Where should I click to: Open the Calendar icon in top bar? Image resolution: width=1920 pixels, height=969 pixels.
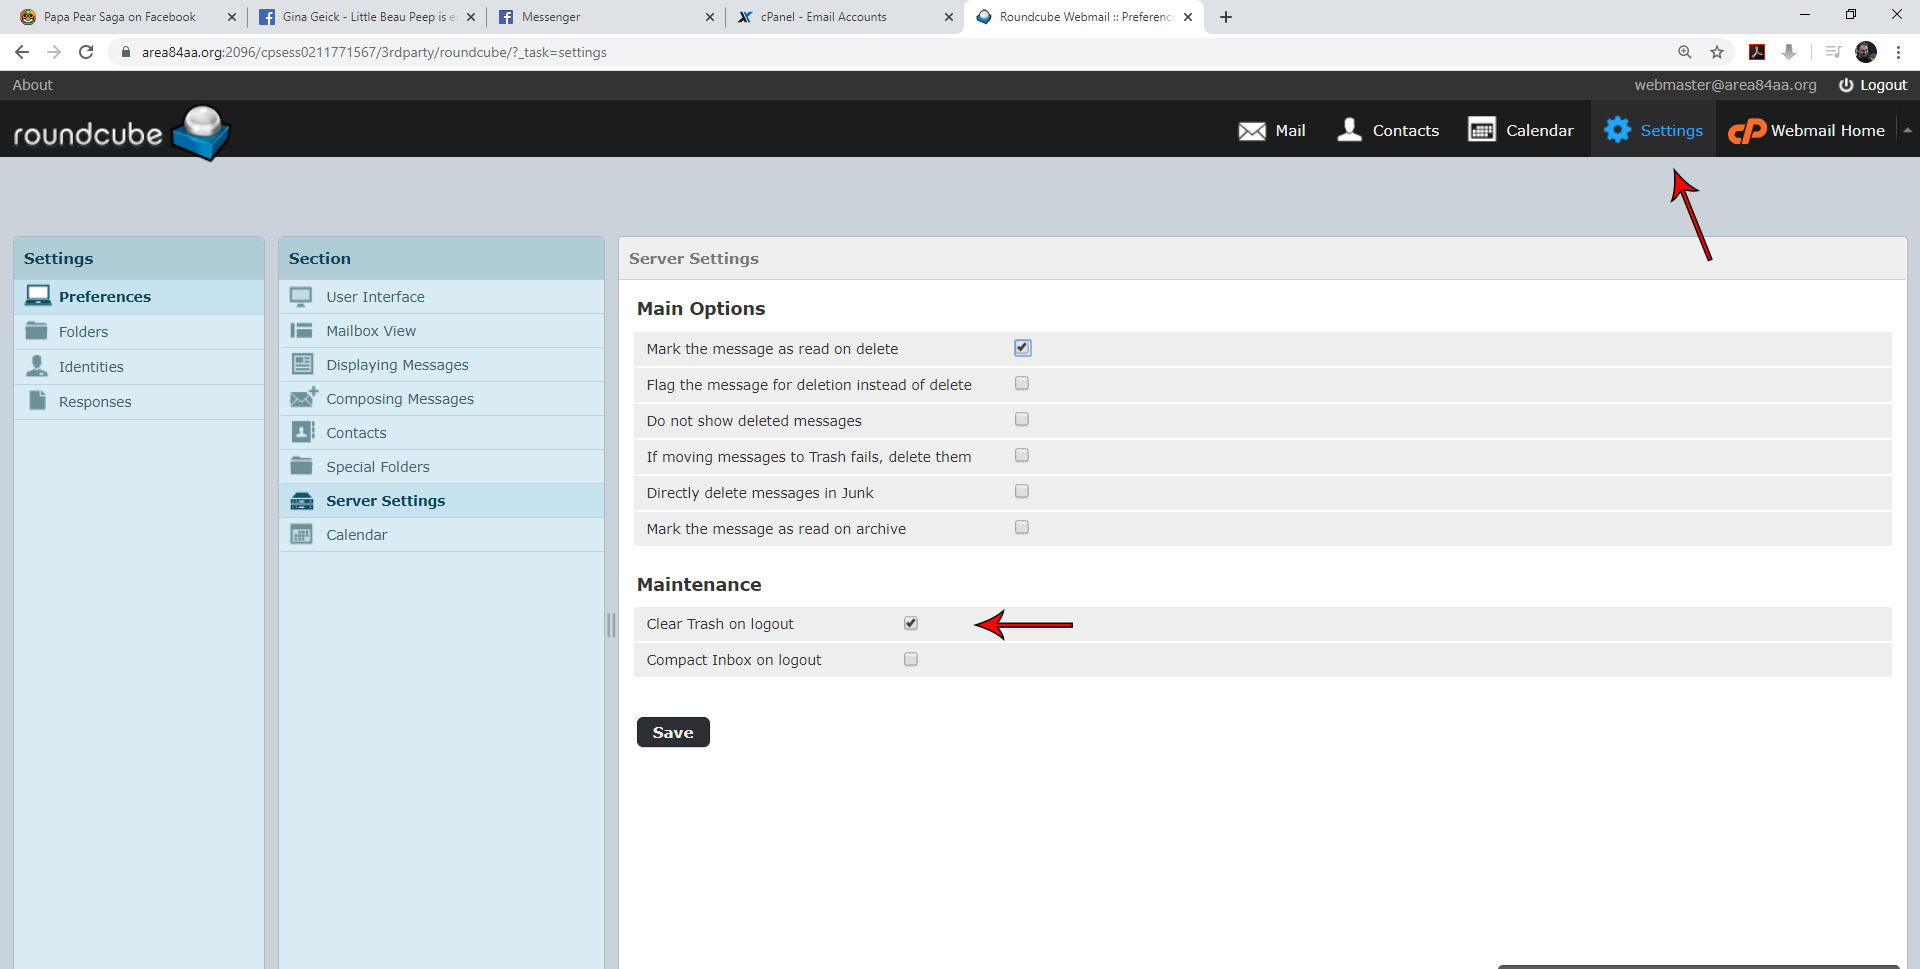click(x=1481, y=130)
